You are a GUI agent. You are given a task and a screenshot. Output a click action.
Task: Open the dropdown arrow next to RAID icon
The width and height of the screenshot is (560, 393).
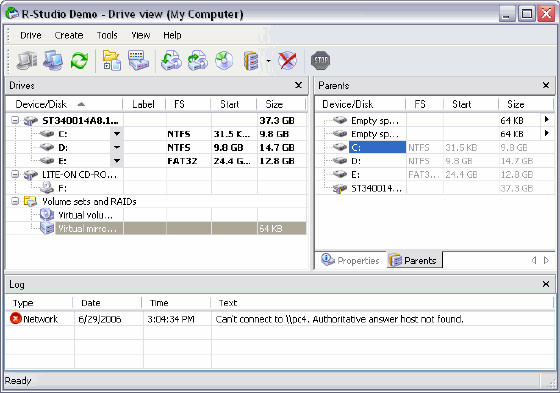click(268, 61)
